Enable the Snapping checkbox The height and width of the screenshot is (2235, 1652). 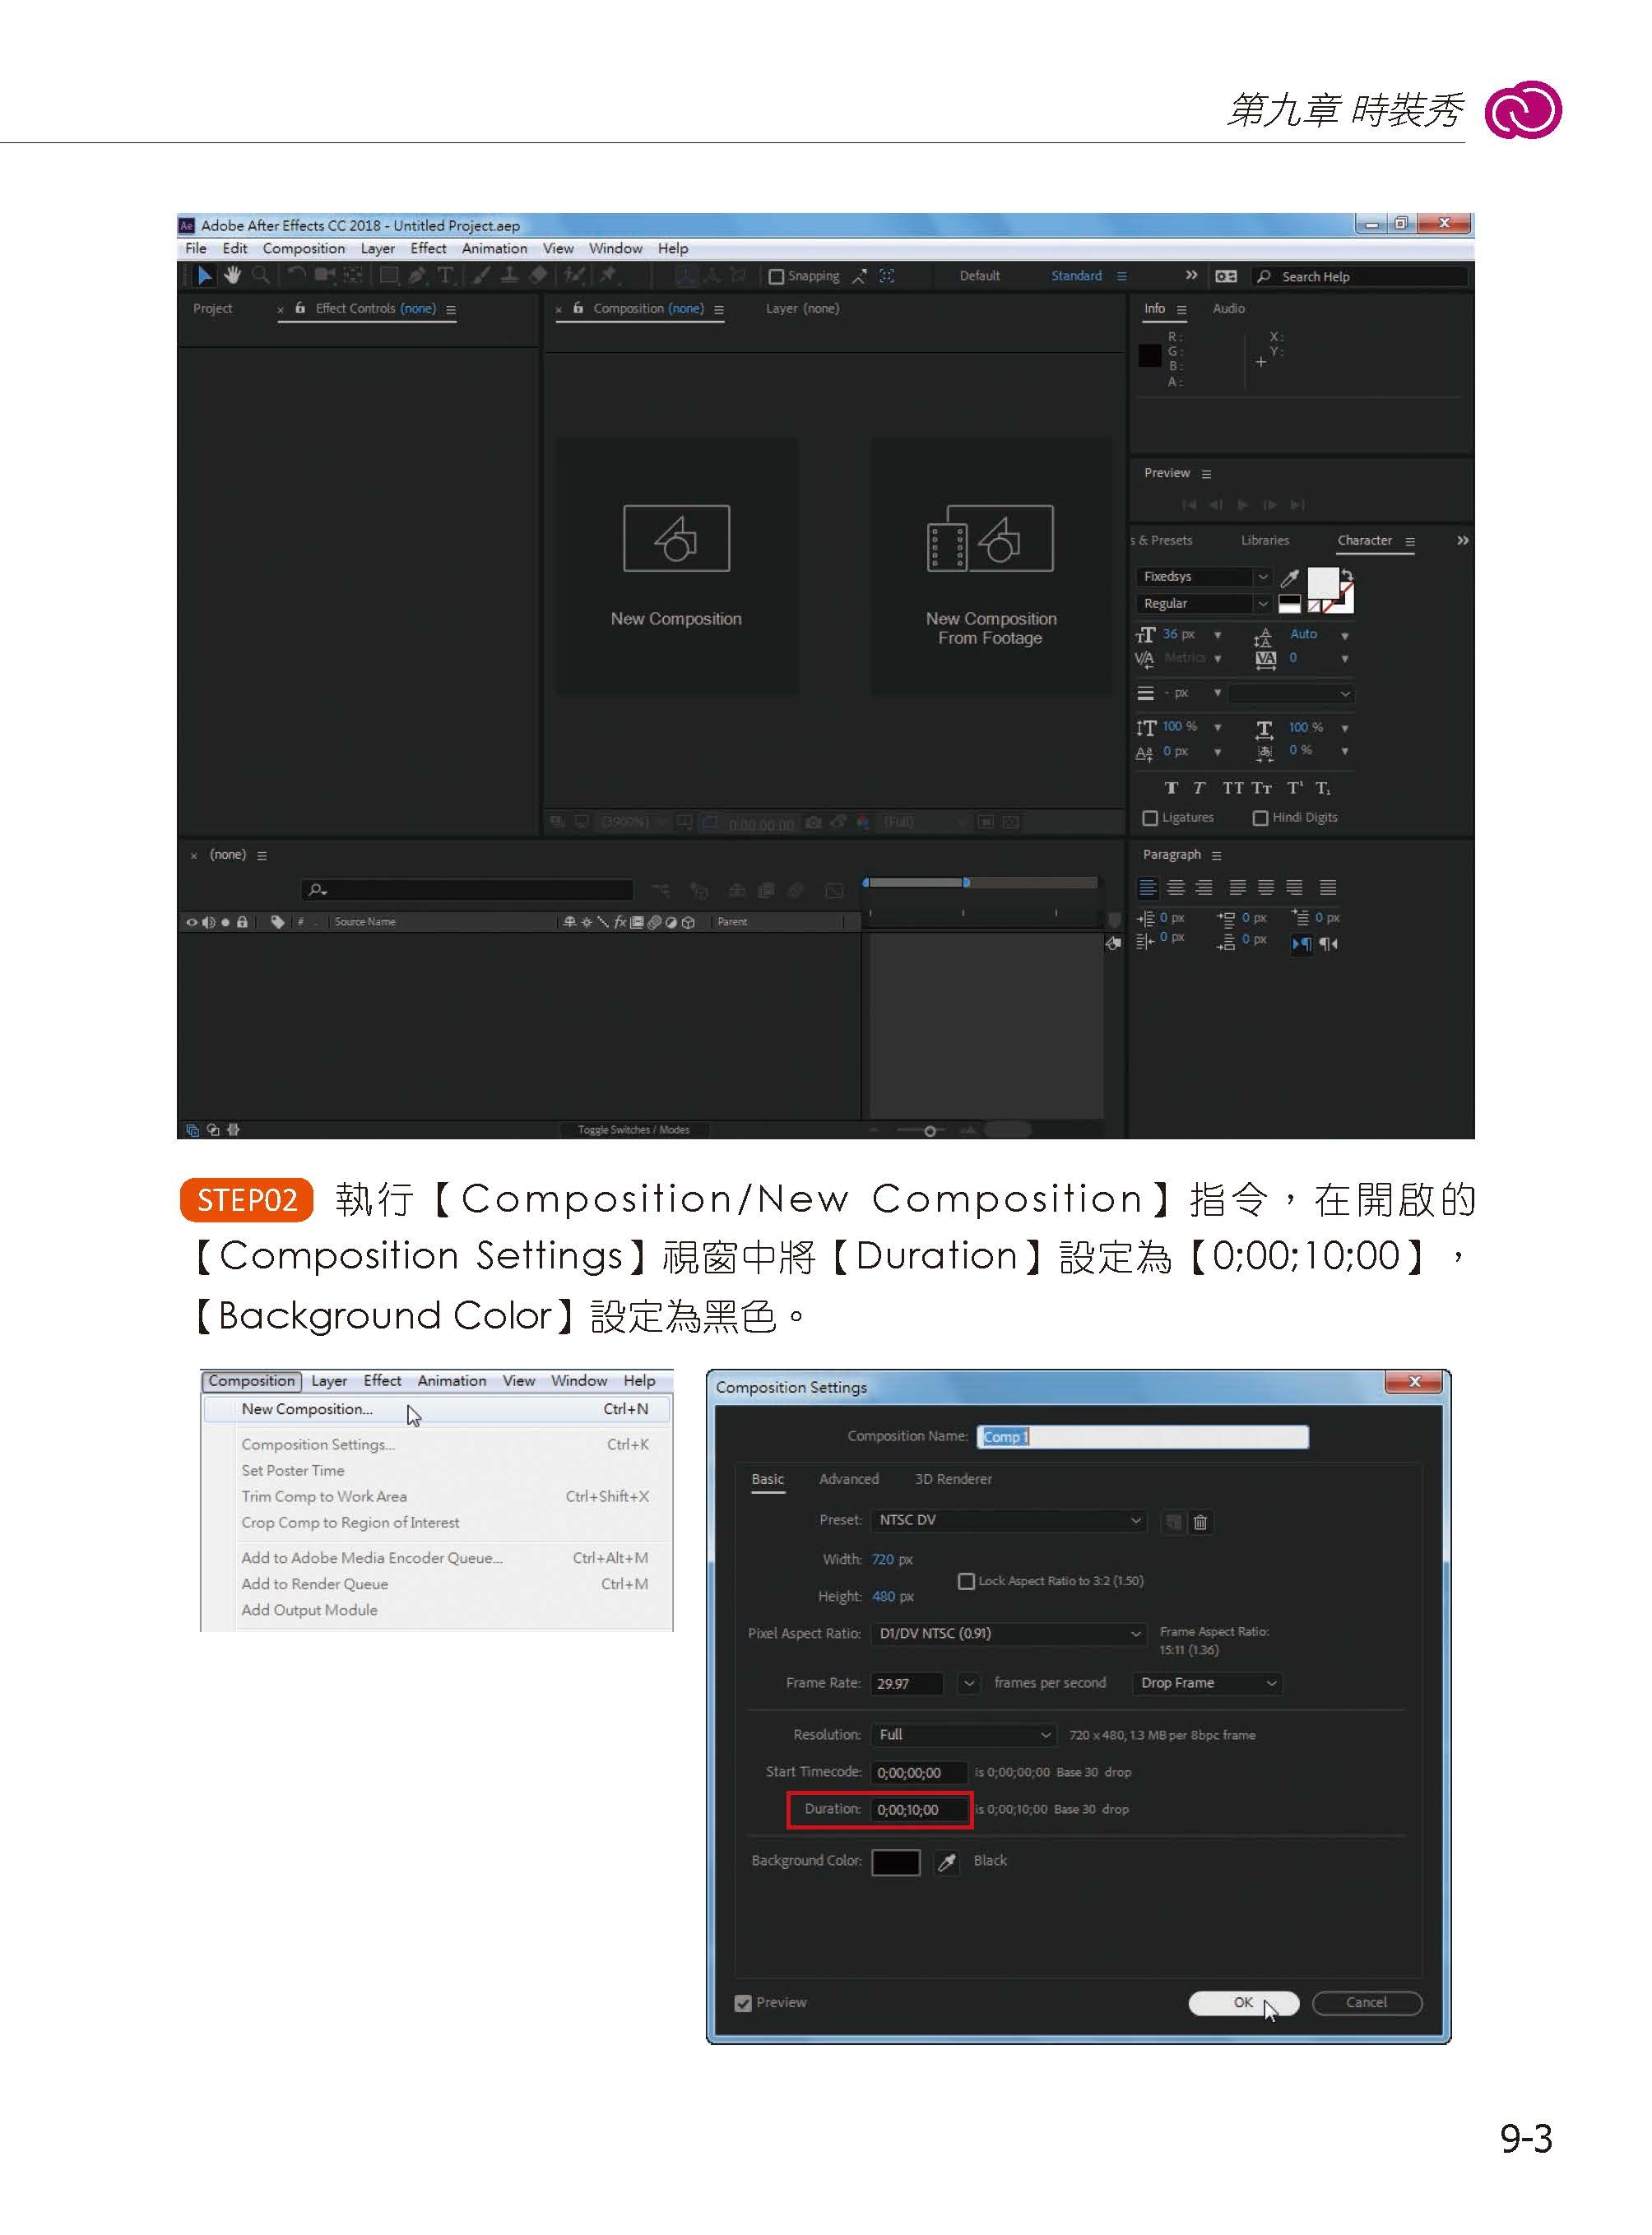(x=776, y=277)
